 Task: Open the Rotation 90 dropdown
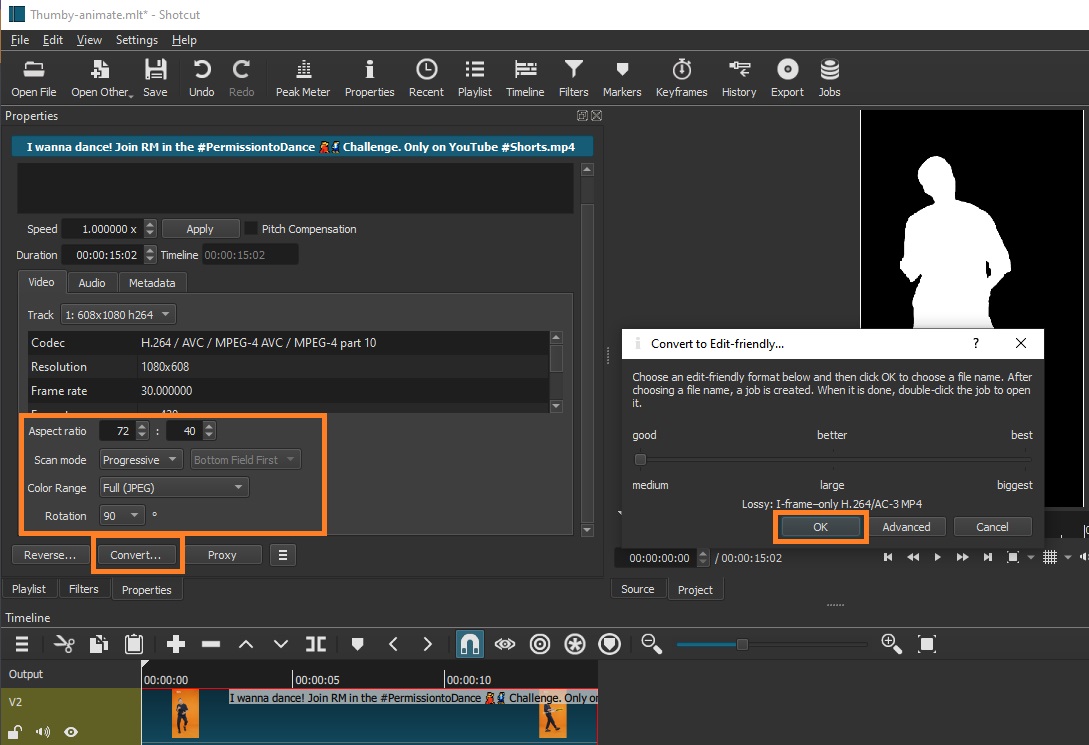coord(122,516)
